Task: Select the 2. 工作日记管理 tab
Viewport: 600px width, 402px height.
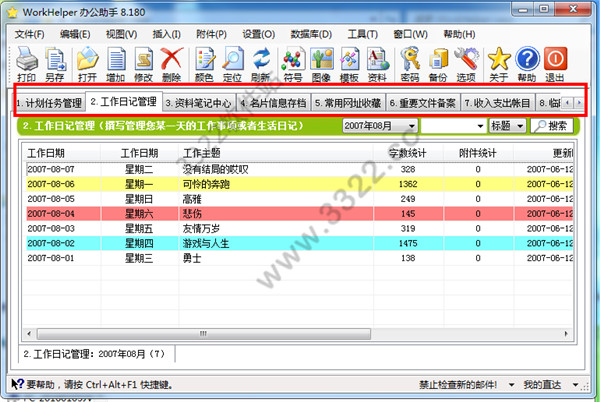Action: [x=124, y=102]
